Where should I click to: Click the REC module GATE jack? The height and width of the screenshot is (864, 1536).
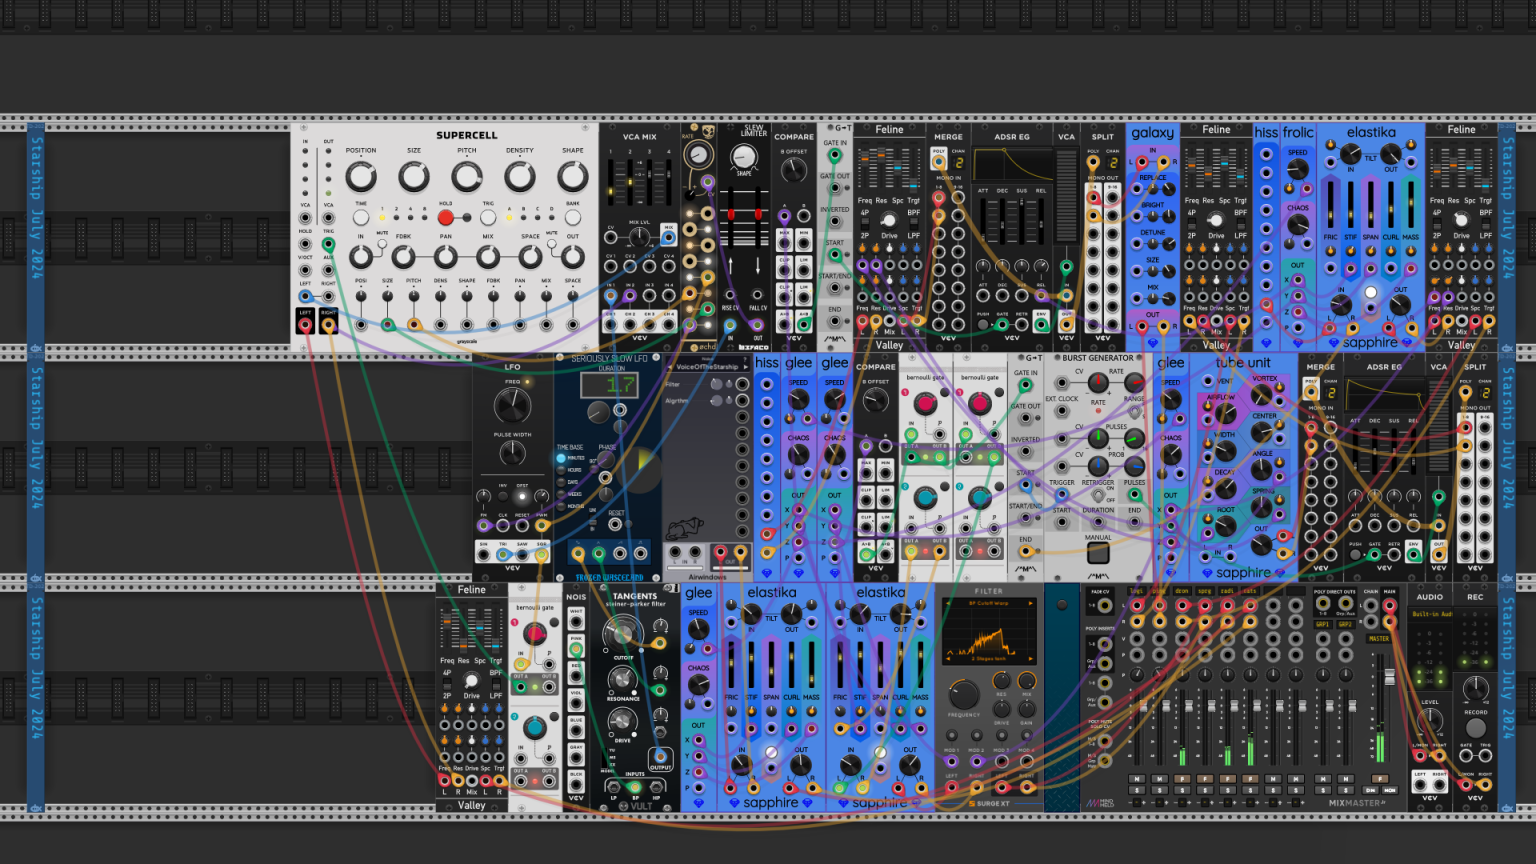tap(1466, 756)
